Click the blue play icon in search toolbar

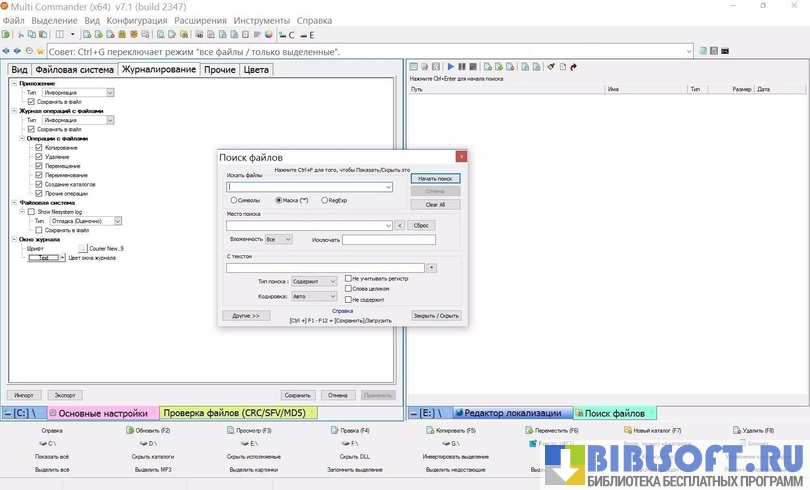(450, 67)
